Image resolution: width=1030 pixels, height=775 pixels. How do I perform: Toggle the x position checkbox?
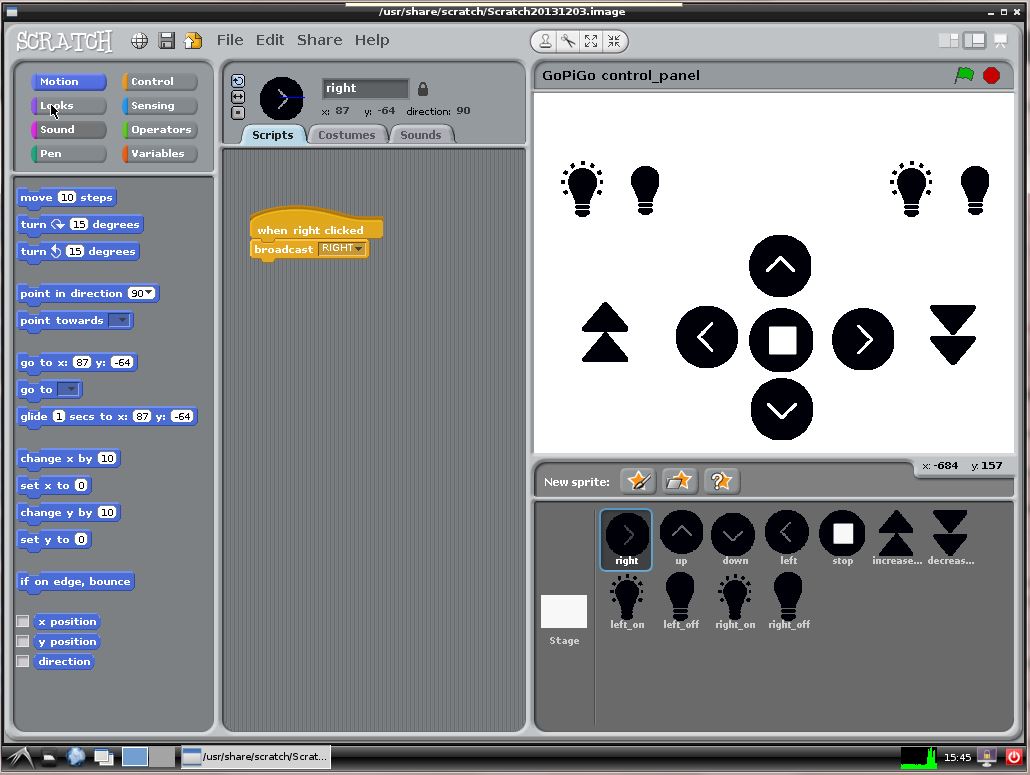pos(22,621)
